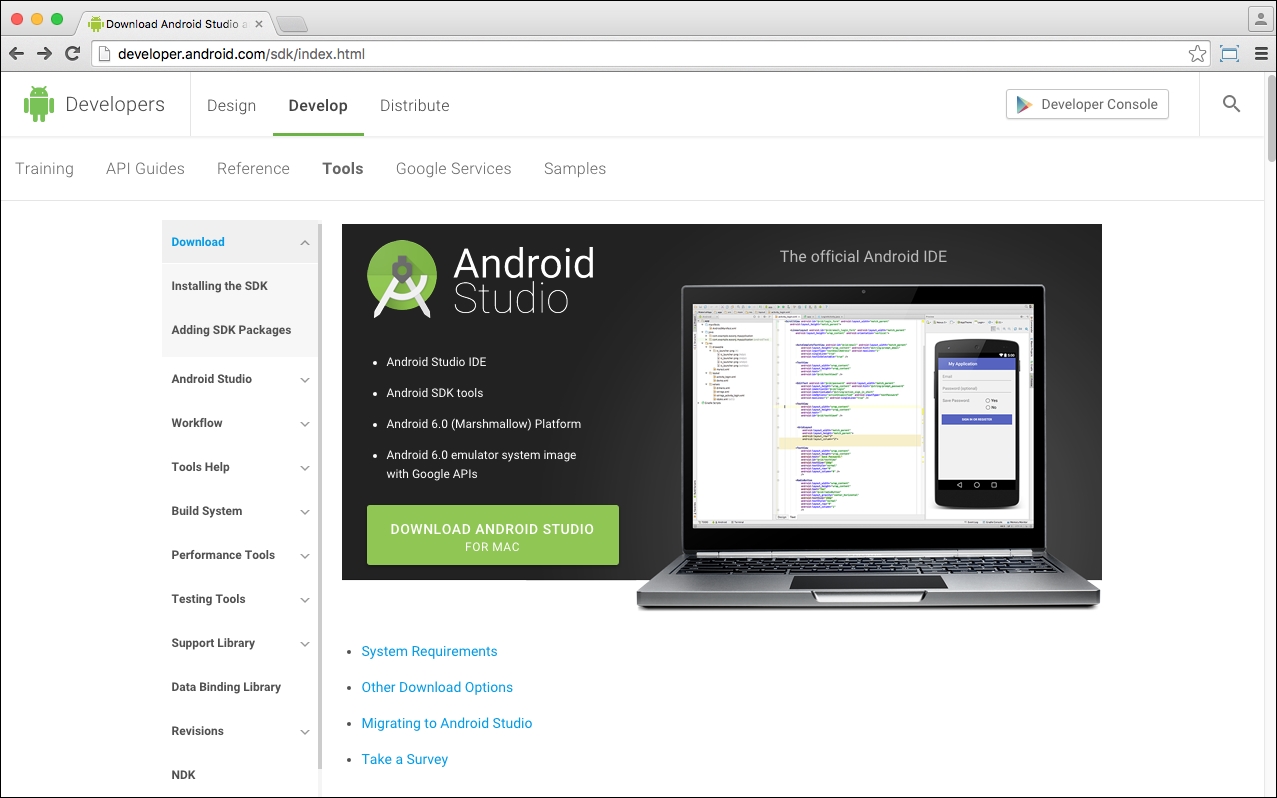Select Download in the sidebar
The height and width of the screenshot is (798, 1277).
pos(198,242)
